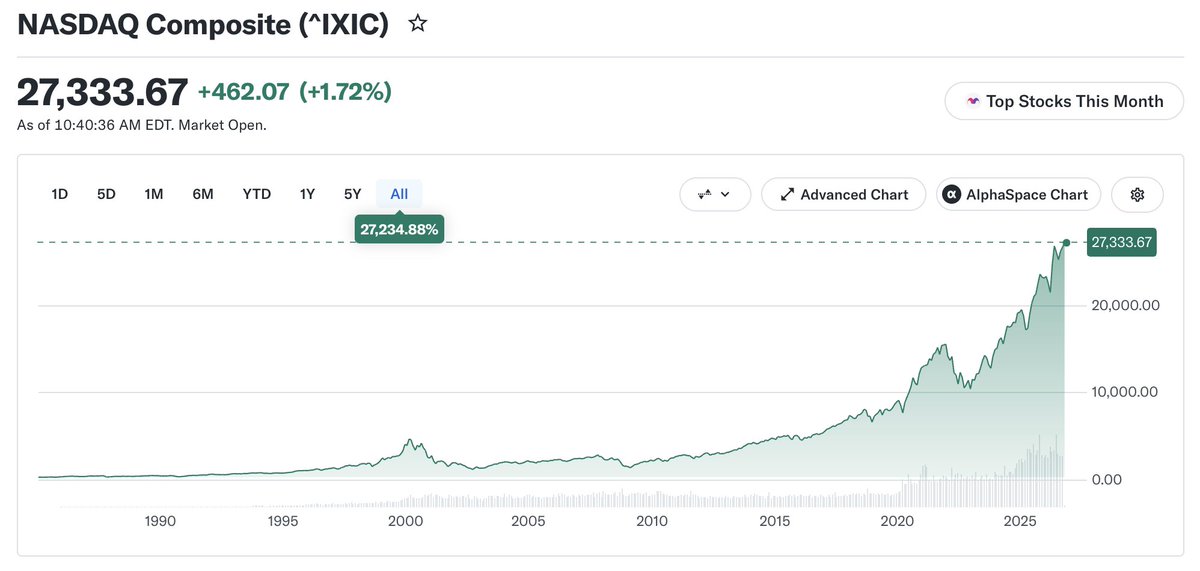Click the chart endpoint dot marker

coord(1066,243)
